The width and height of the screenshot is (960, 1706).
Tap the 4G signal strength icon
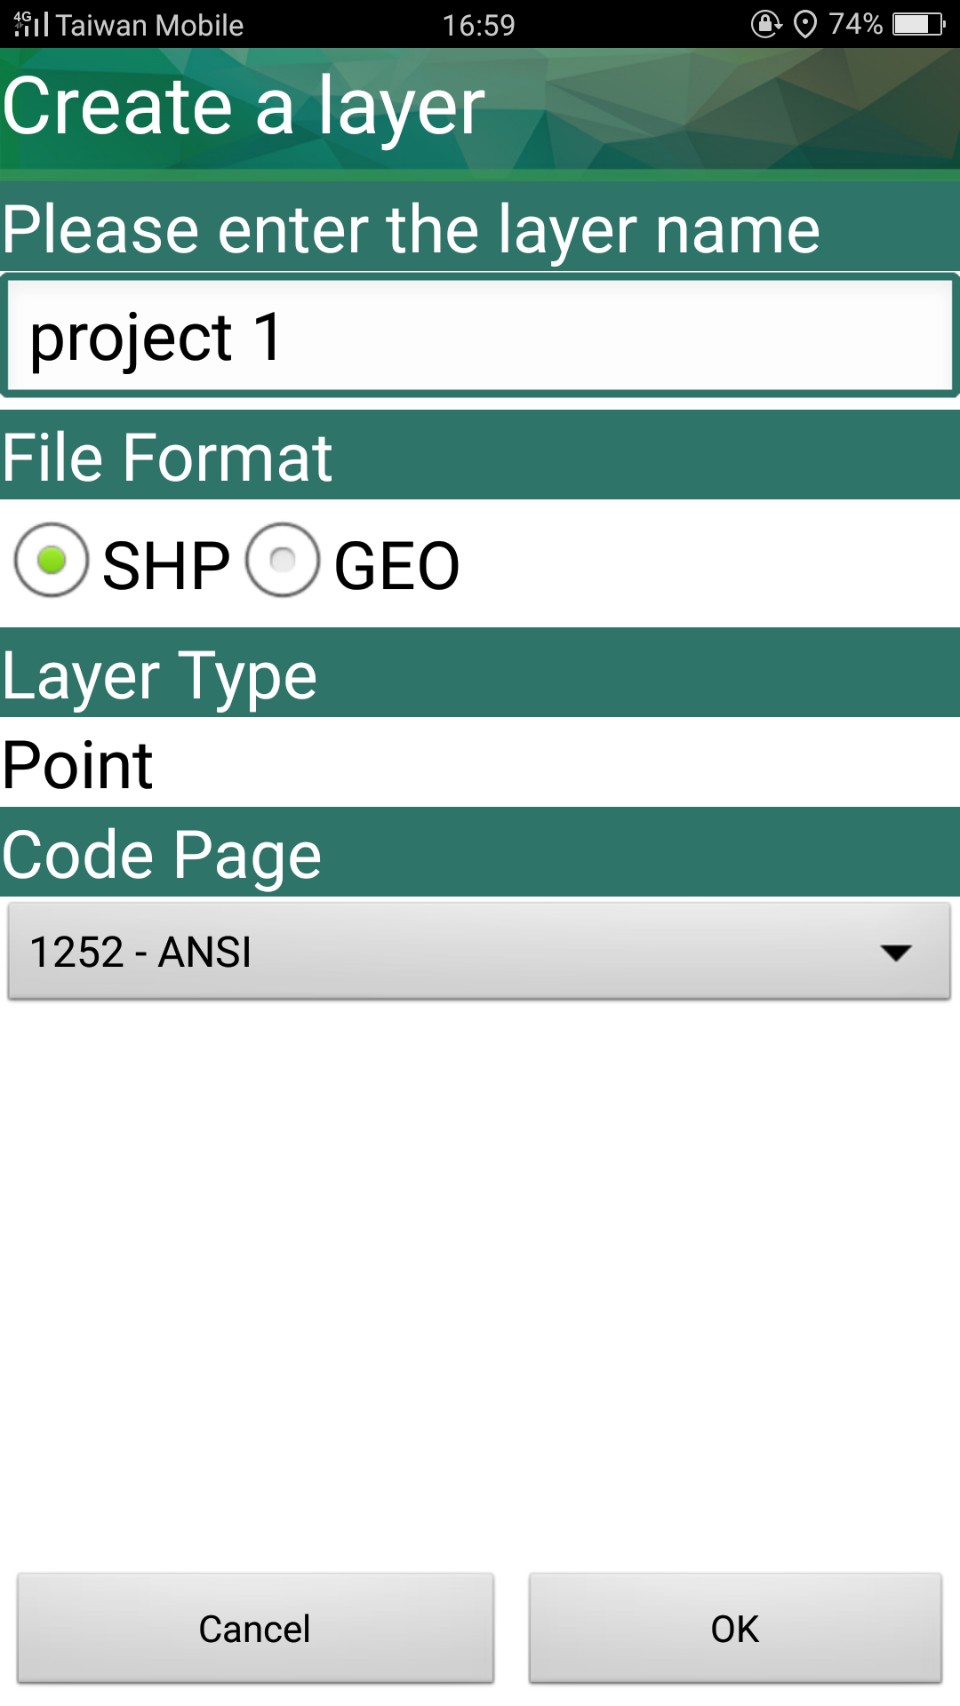pos(30,24)
